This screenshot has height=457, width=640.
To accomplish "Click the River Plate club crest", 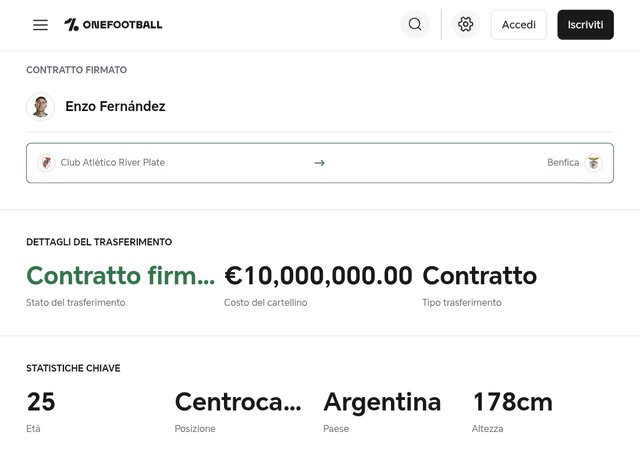I will [46, 163].
